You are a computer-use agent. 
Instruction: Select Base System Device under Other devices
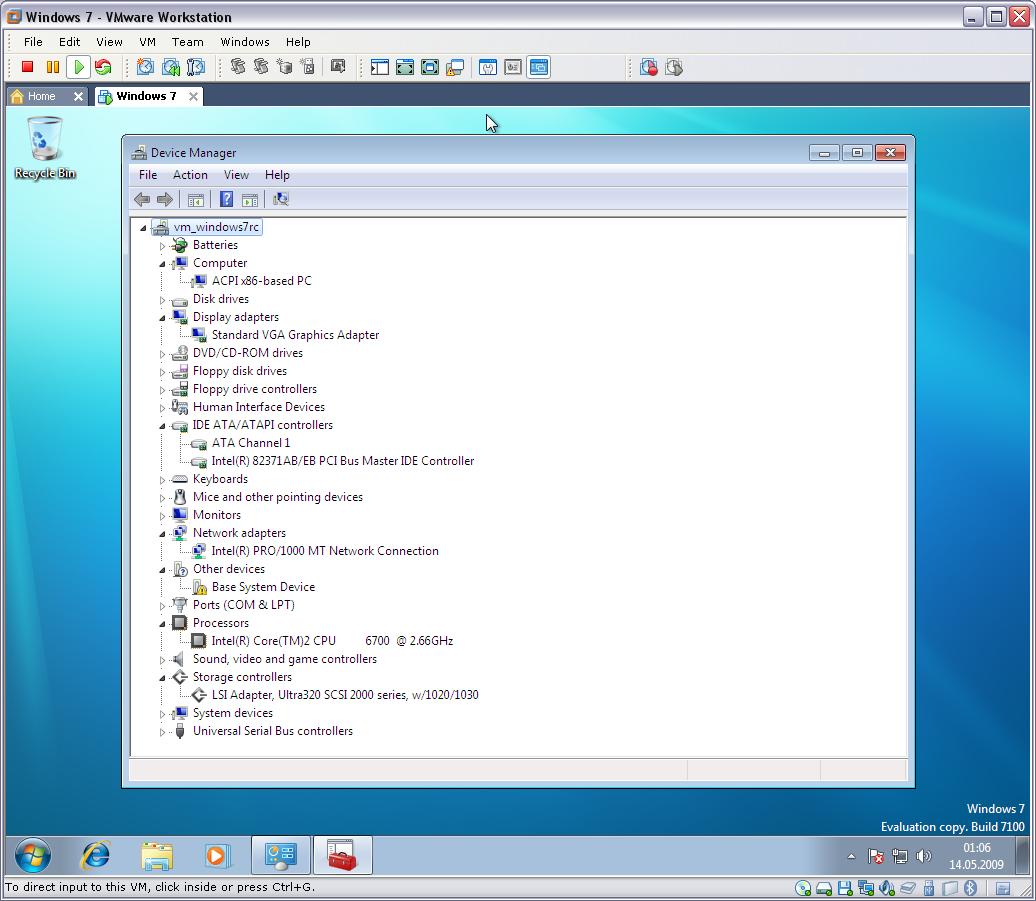(x=263, y=587)
